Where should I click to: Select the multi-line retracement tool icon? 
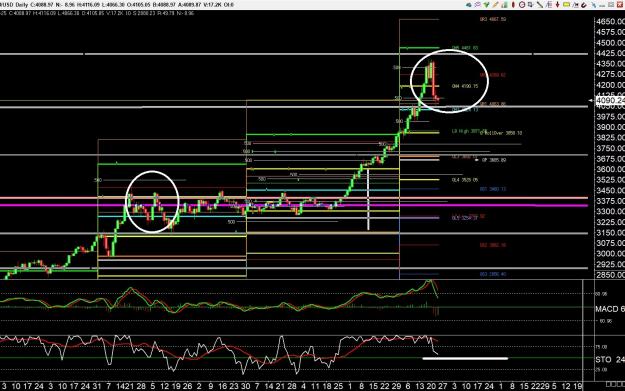(549, 5)
